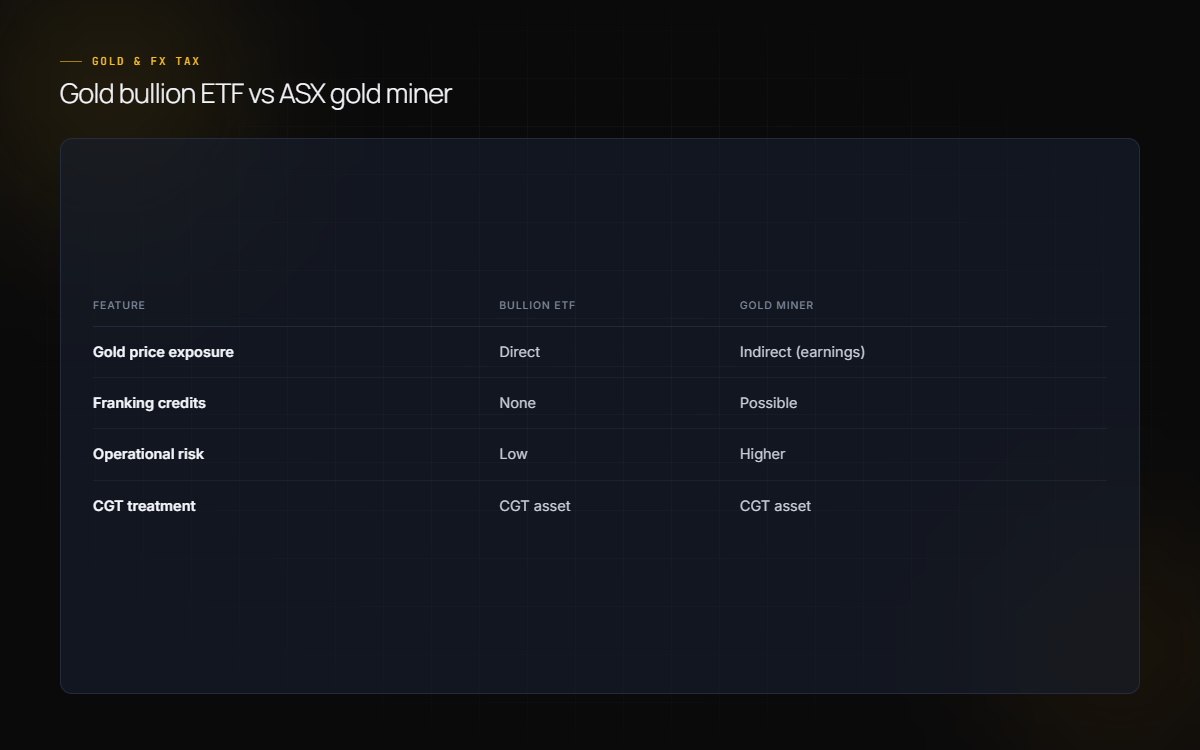Click the 'Indirect (earnings)' cell
Image resolution: width=1200 pixels, height=750 pixels.
pyautogui.click(x=802, y=352)
